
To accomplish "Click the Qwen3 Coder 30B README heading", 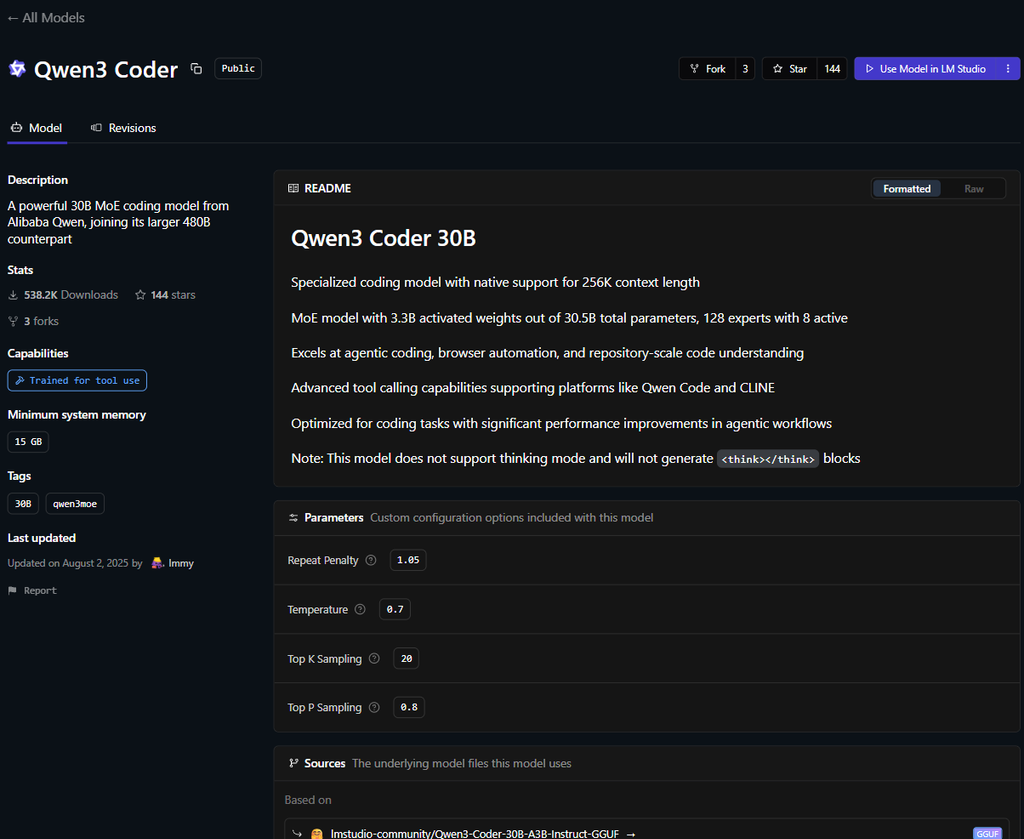I will 383,238.
